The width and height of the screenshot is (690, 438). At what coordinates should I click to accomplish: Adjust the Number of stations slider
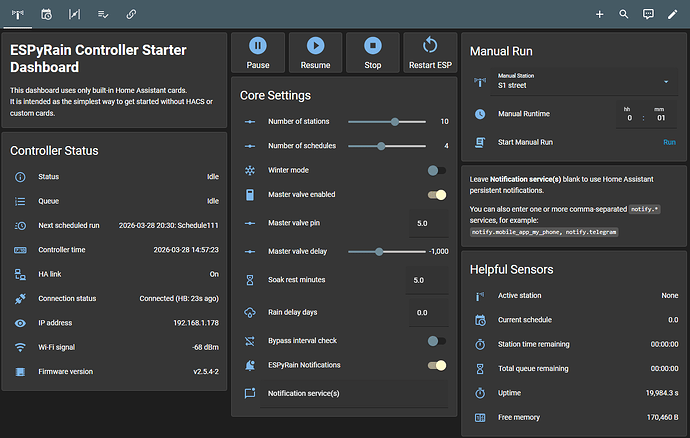coord(387,121)
